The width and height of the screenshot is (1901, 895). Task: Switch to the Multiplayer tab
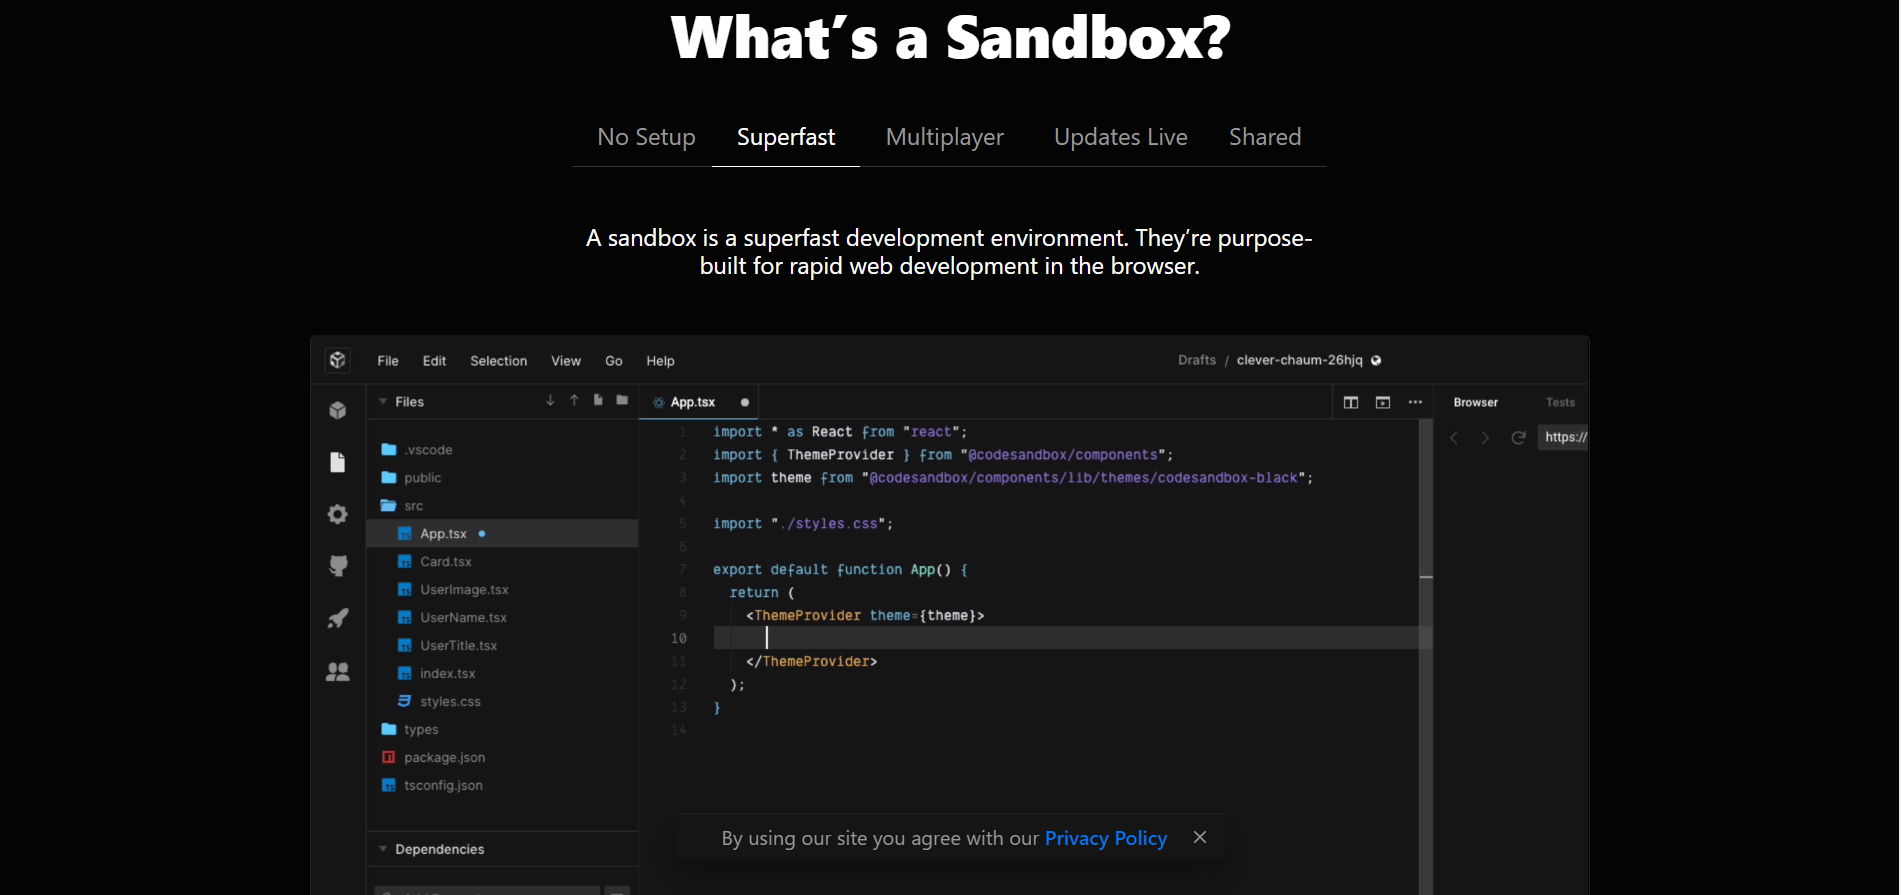944,137
